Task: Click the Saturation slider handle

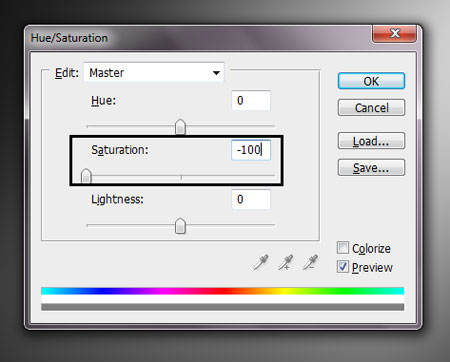Action: (86, 176)
